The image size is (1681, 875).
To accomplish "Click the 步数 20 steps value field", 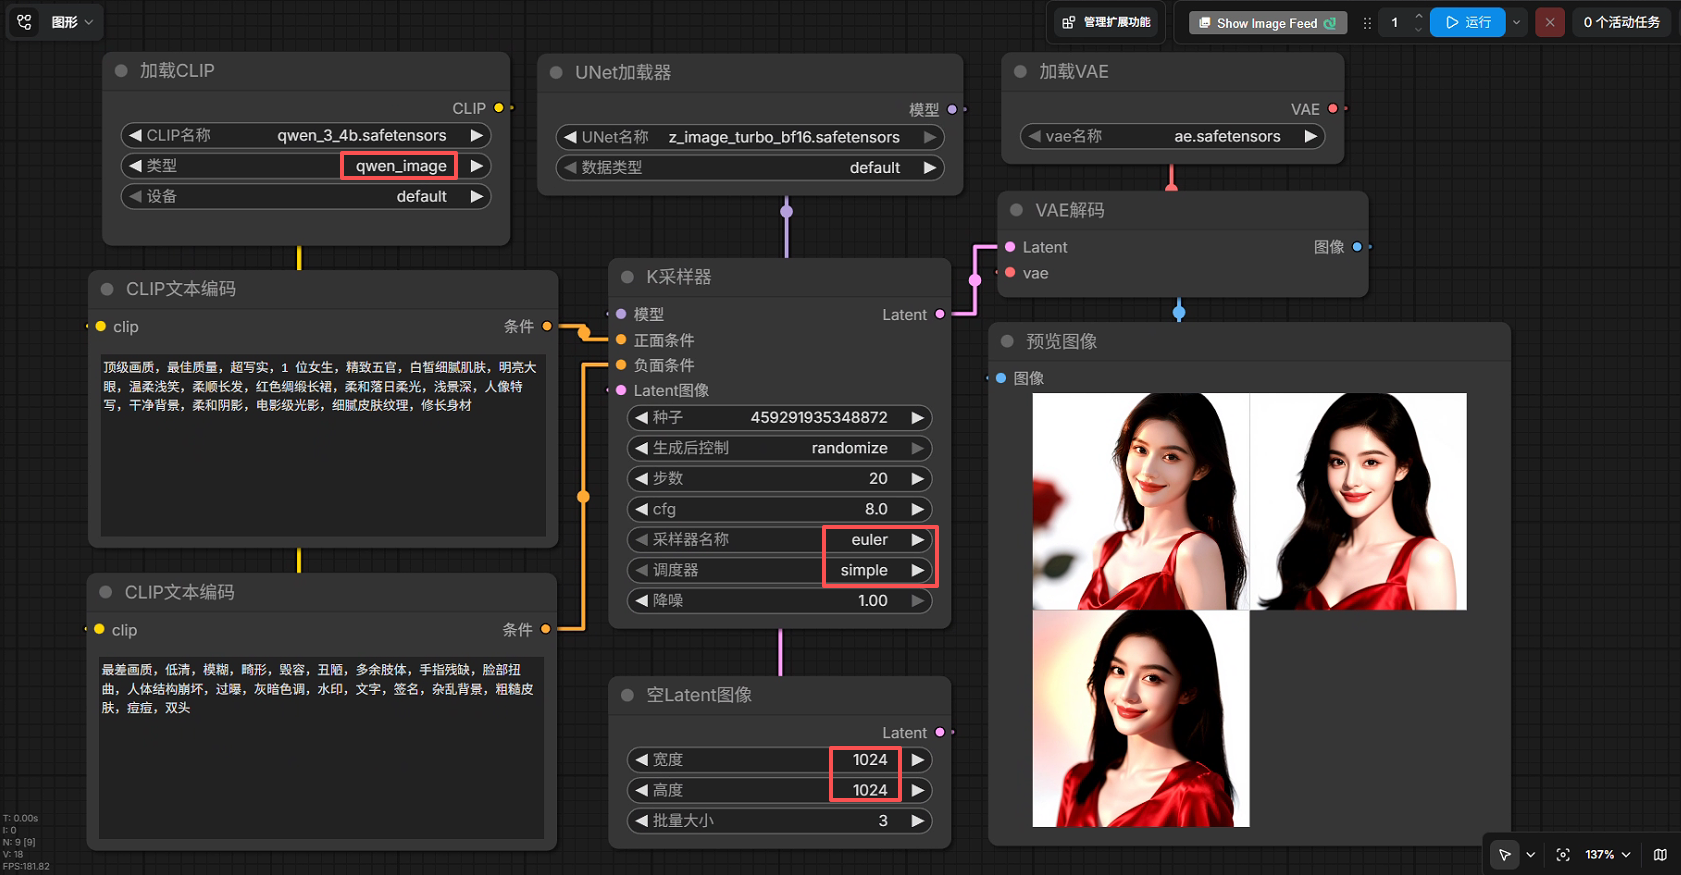I will (x=779, y=478).
